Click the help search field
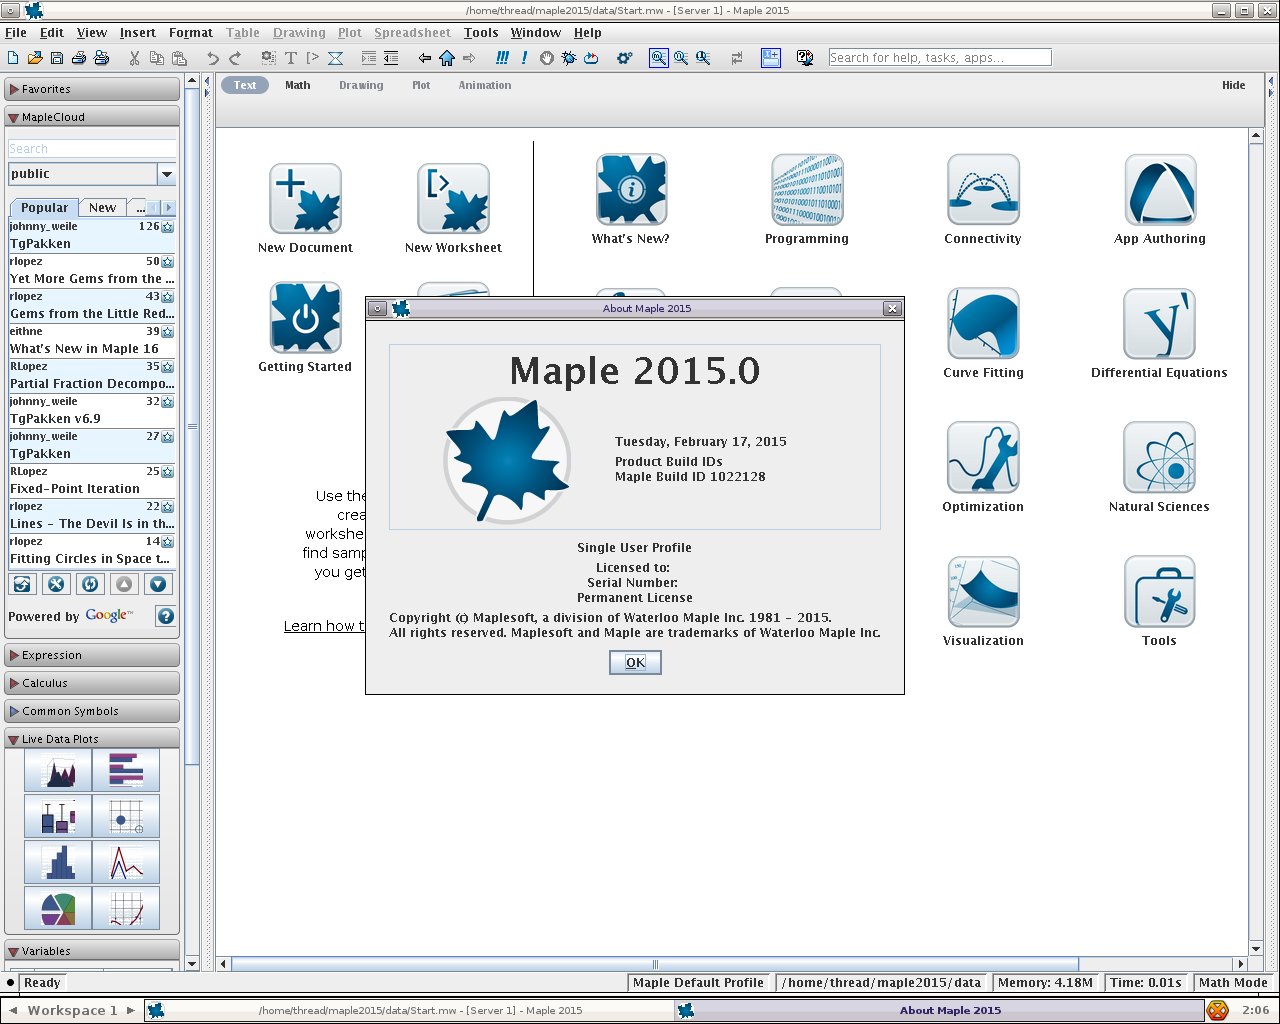1280x1024 pixels. pyautogui.click(x=940, y=58)
